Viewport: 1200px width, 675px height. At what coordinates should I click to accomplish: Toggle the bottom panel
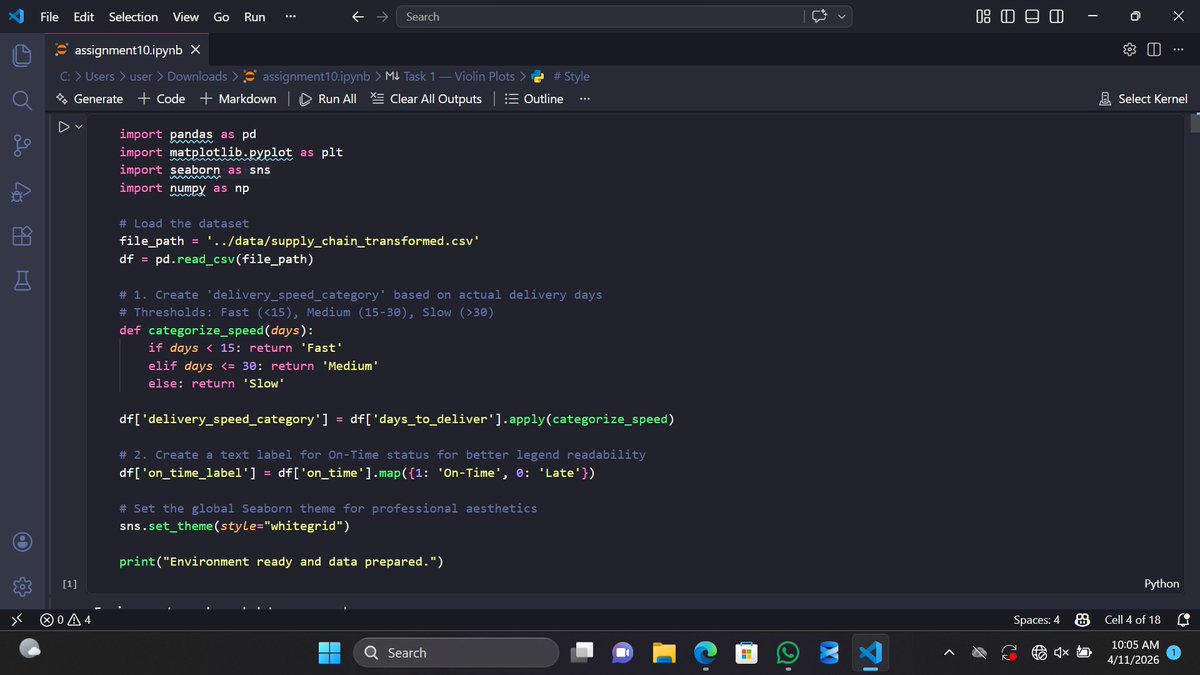pyautogui.click(x=1032, y=16)
